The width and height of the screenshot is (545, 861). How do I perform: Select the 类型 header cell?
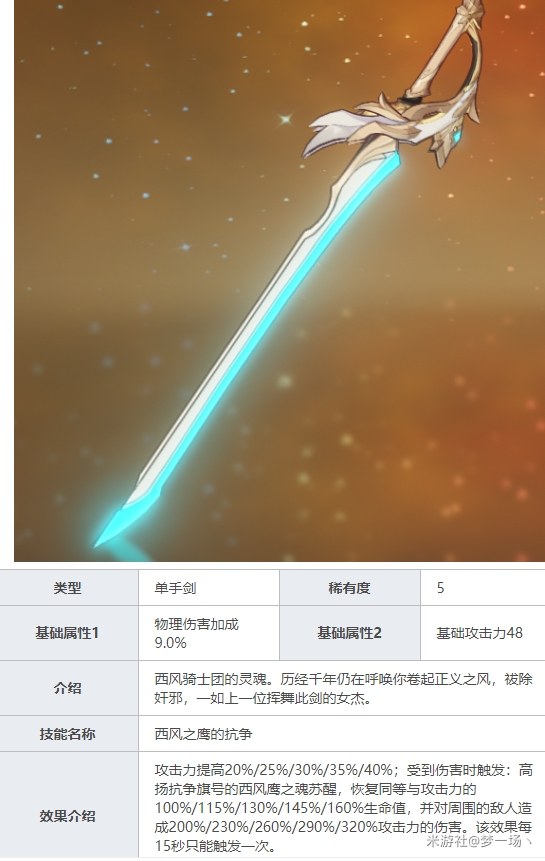point(69,588)
